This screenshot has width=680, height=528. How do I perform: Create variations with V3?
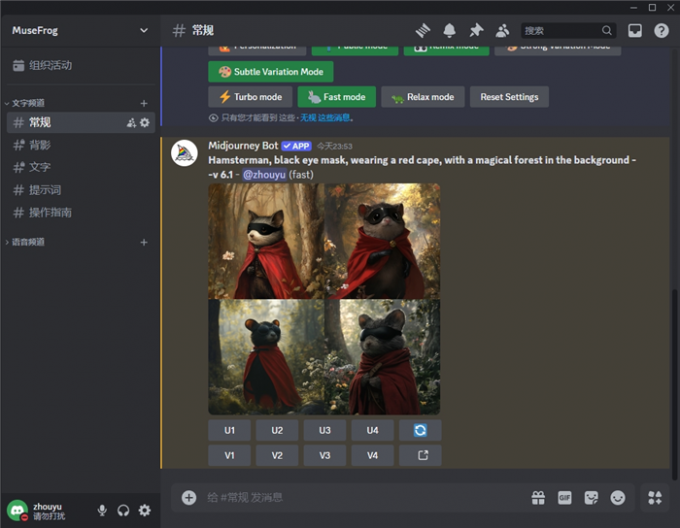(x=325, y=455)
